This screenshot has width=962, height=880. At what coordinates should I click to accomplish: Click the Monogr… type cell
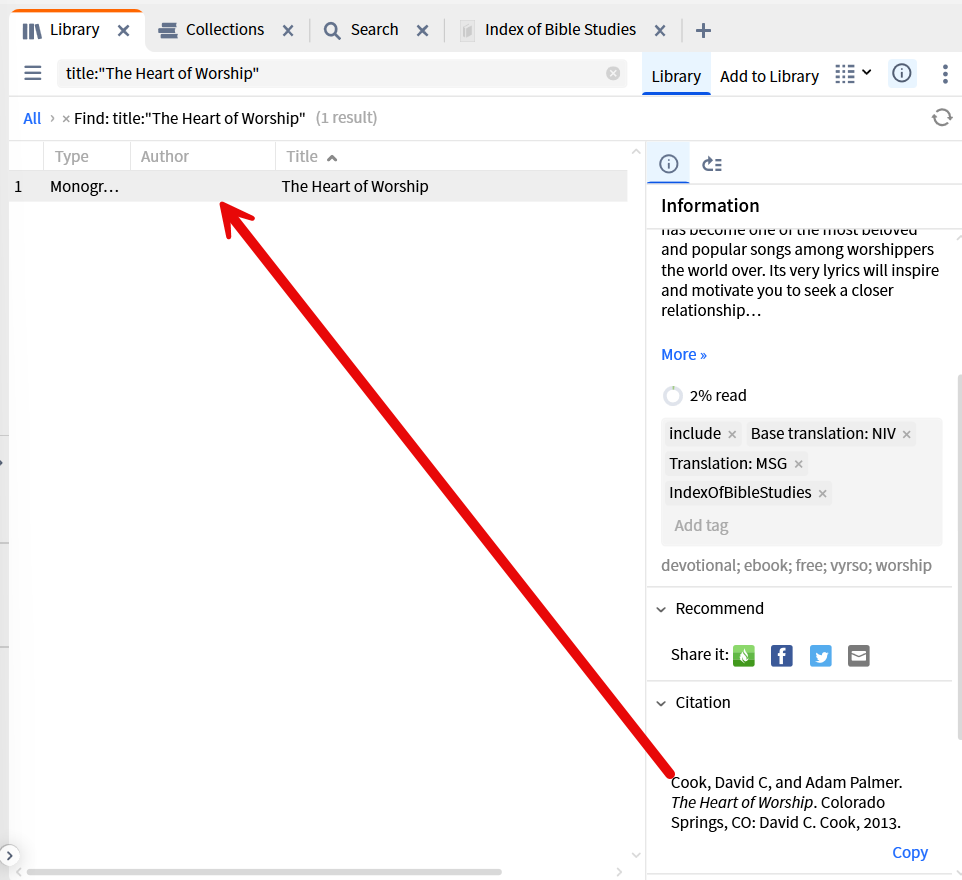(84, 187)
